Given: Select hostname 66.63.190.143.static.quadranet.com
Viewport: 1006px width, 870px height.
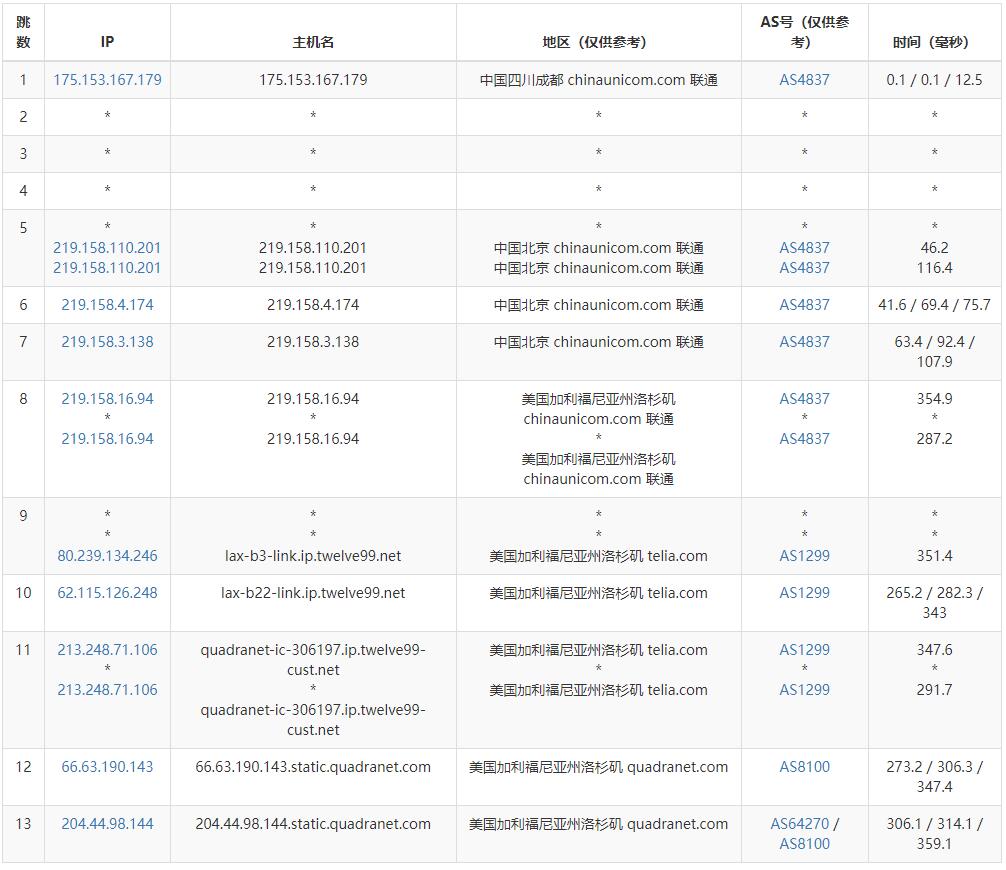Looking at the screenshot, I should pos(313,767).
